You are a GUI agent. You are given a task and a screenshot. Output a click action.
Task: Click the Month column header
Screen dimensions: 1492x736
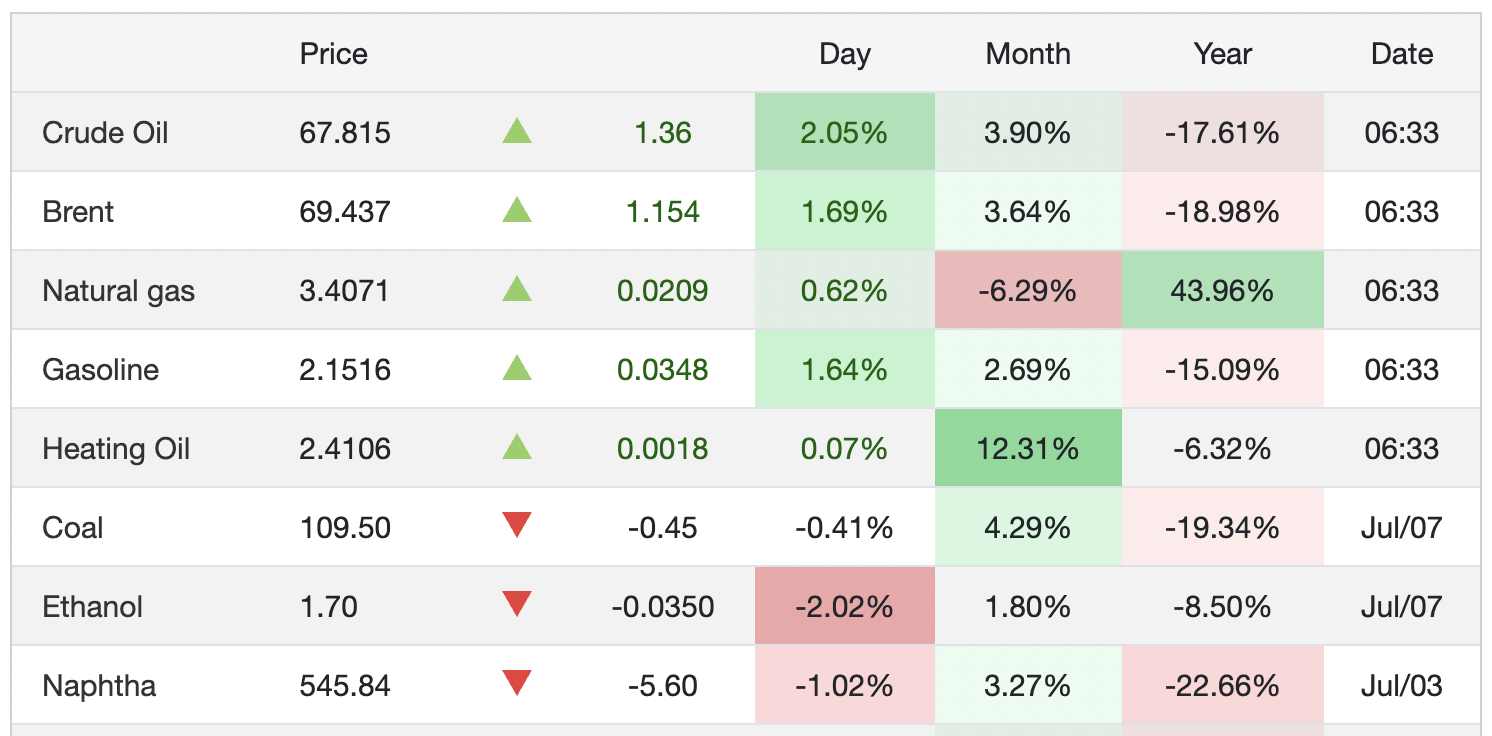[1028, 53]
